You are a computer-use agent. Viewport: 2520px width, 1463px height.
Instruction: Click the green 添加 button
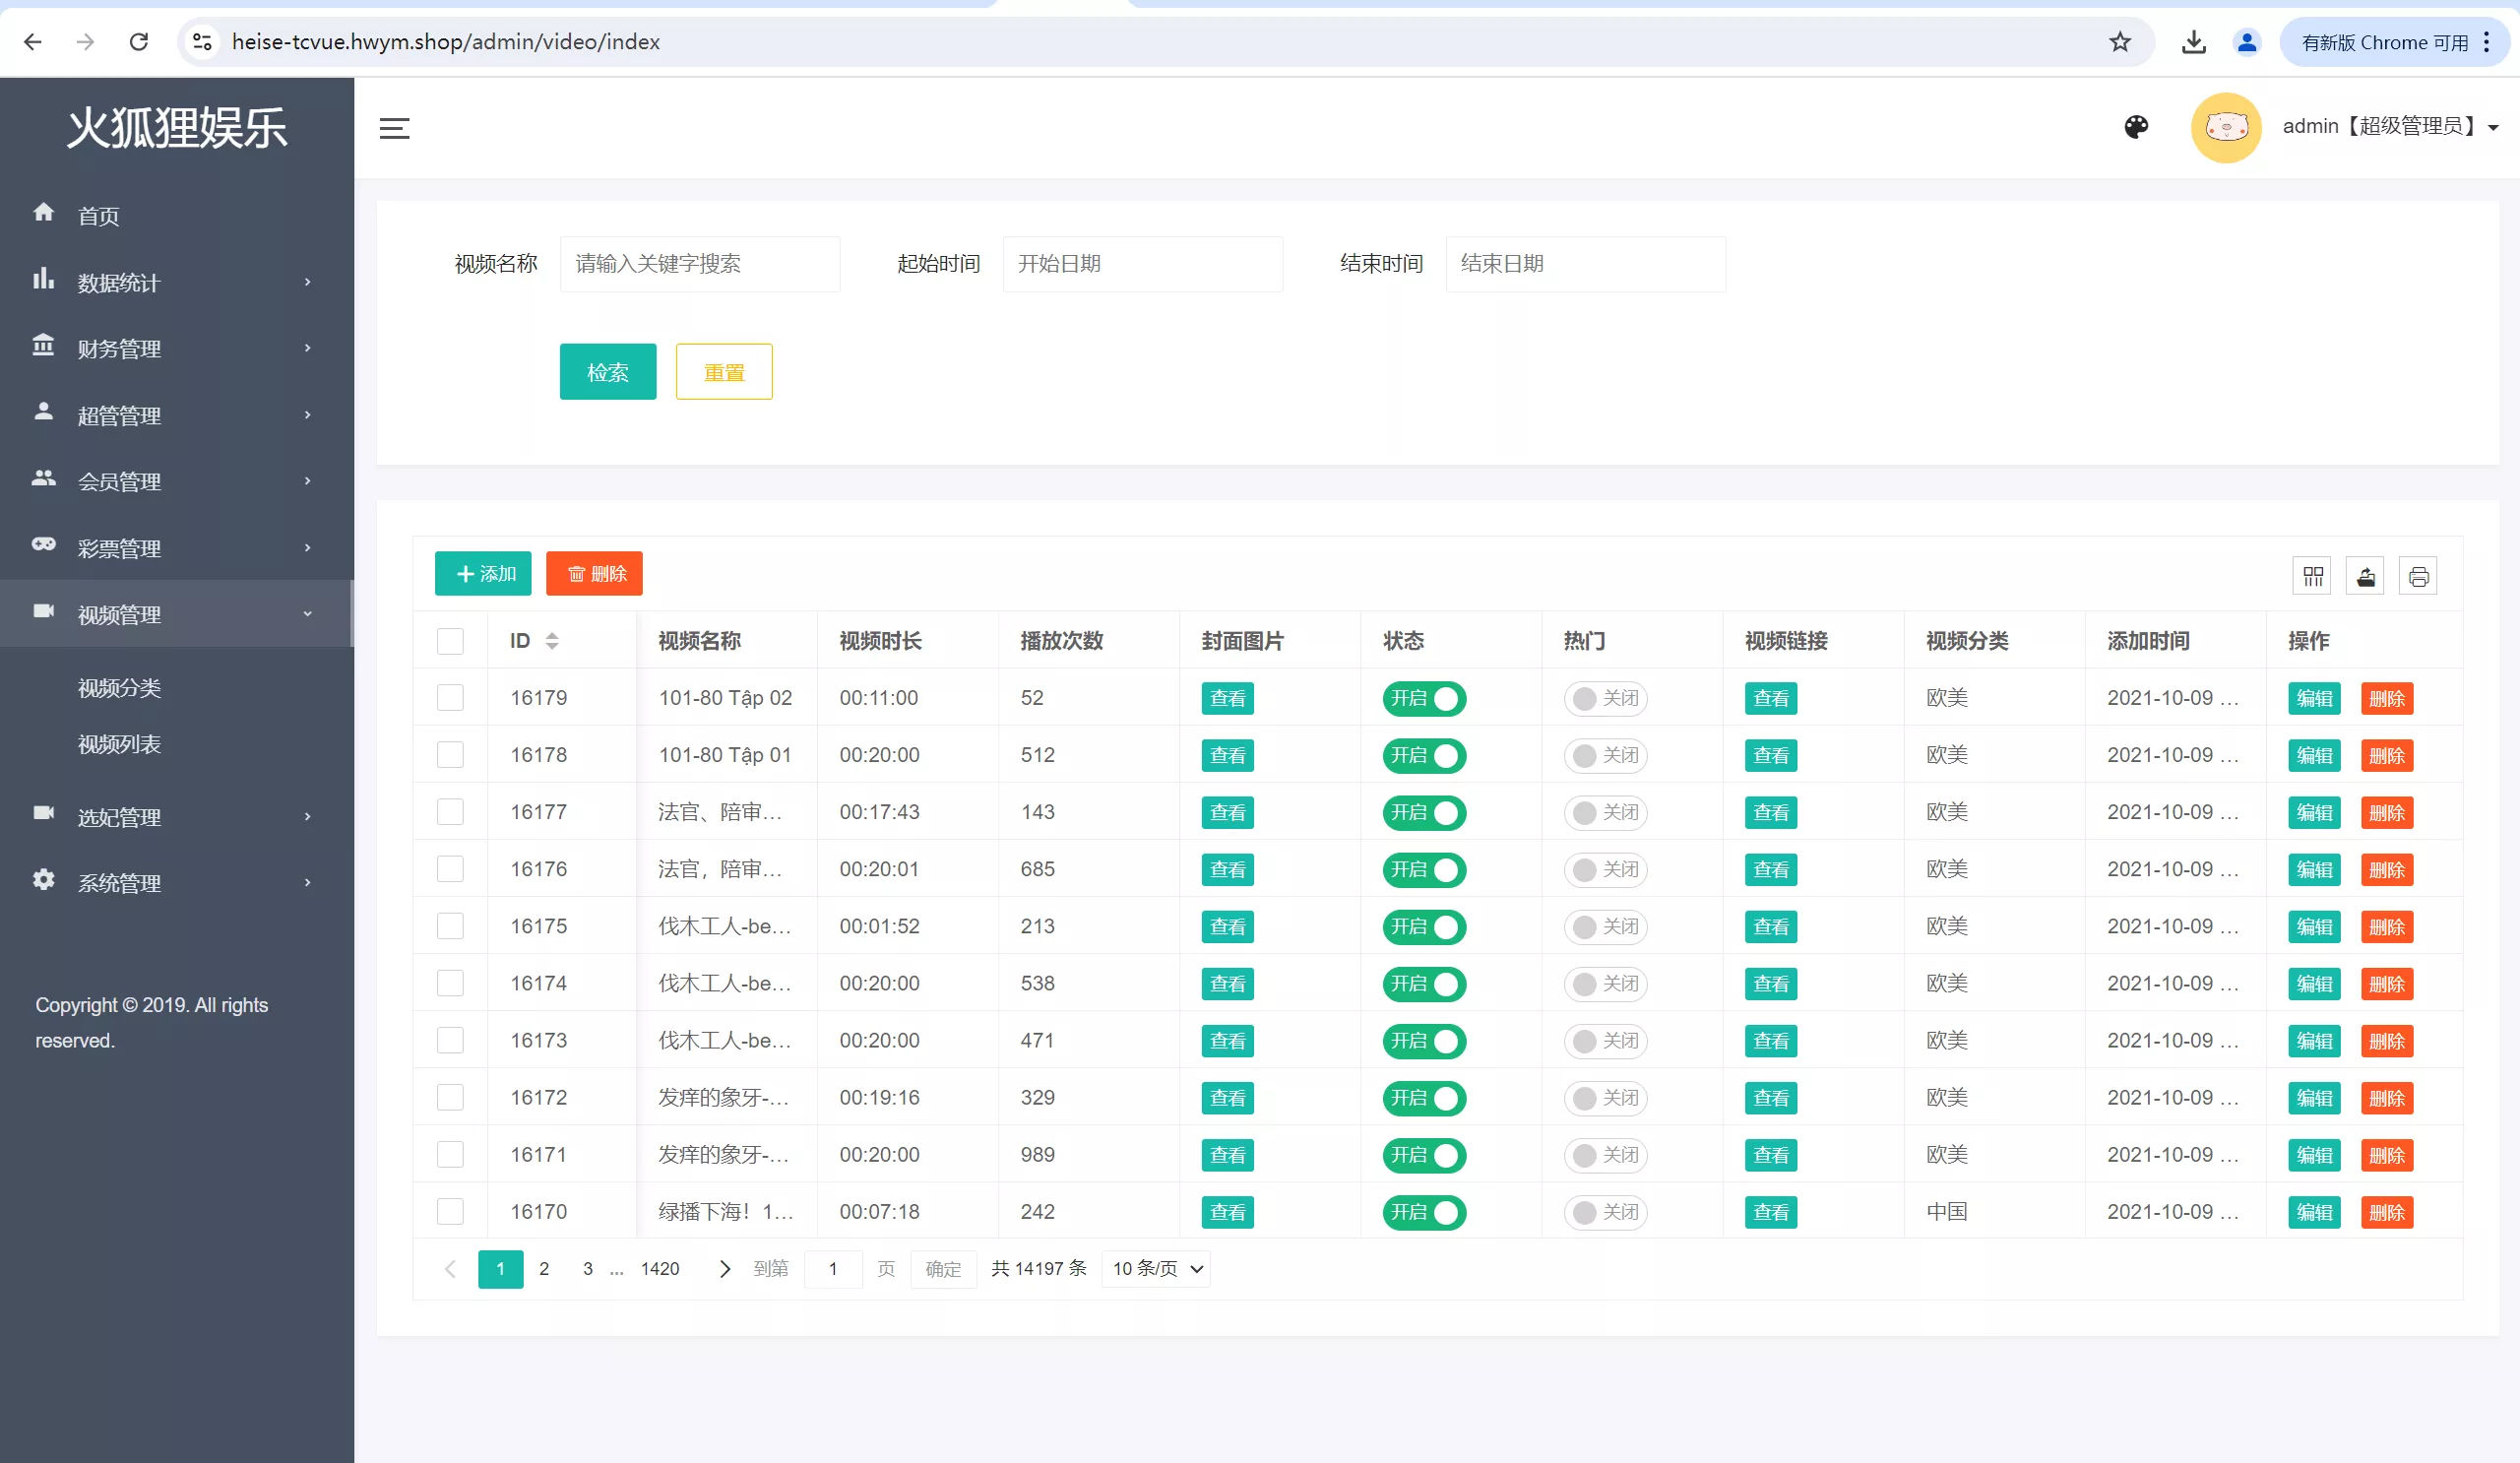pyautogui.click(x=483, y=574)
